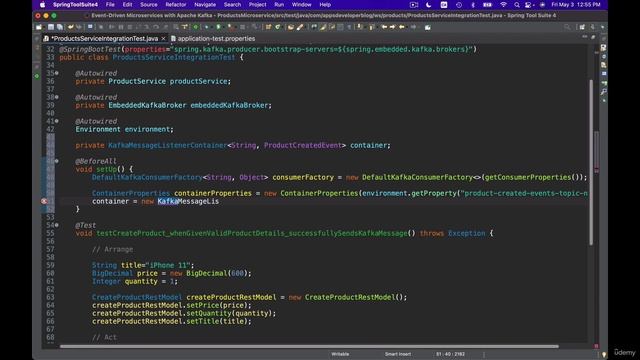
Task: Collapse the fold at line 41
Action: [57, 121]
